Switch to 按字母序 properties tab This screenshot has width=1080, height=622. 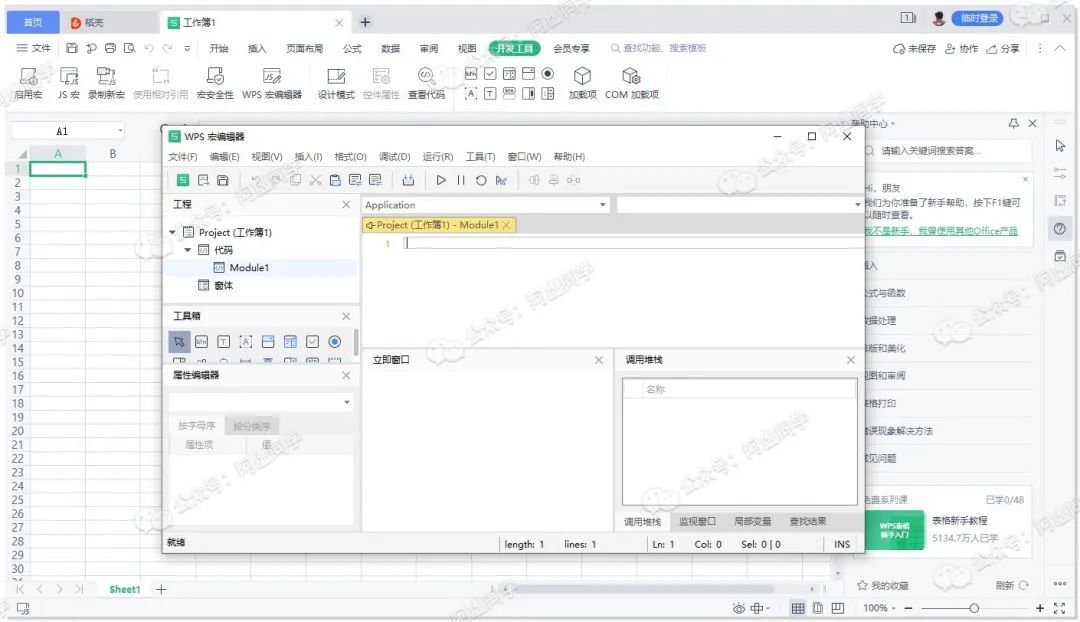[x=197, y=426]
